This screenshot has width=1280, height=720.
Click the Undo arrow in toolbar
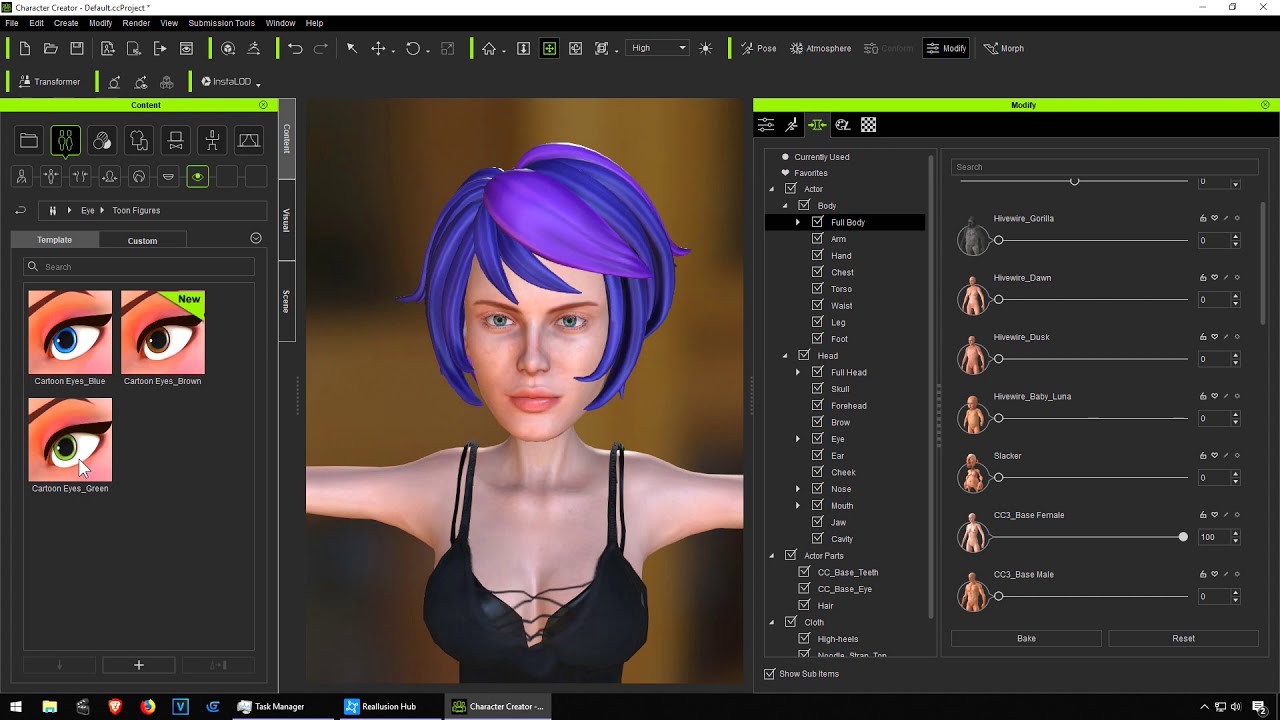295,48
